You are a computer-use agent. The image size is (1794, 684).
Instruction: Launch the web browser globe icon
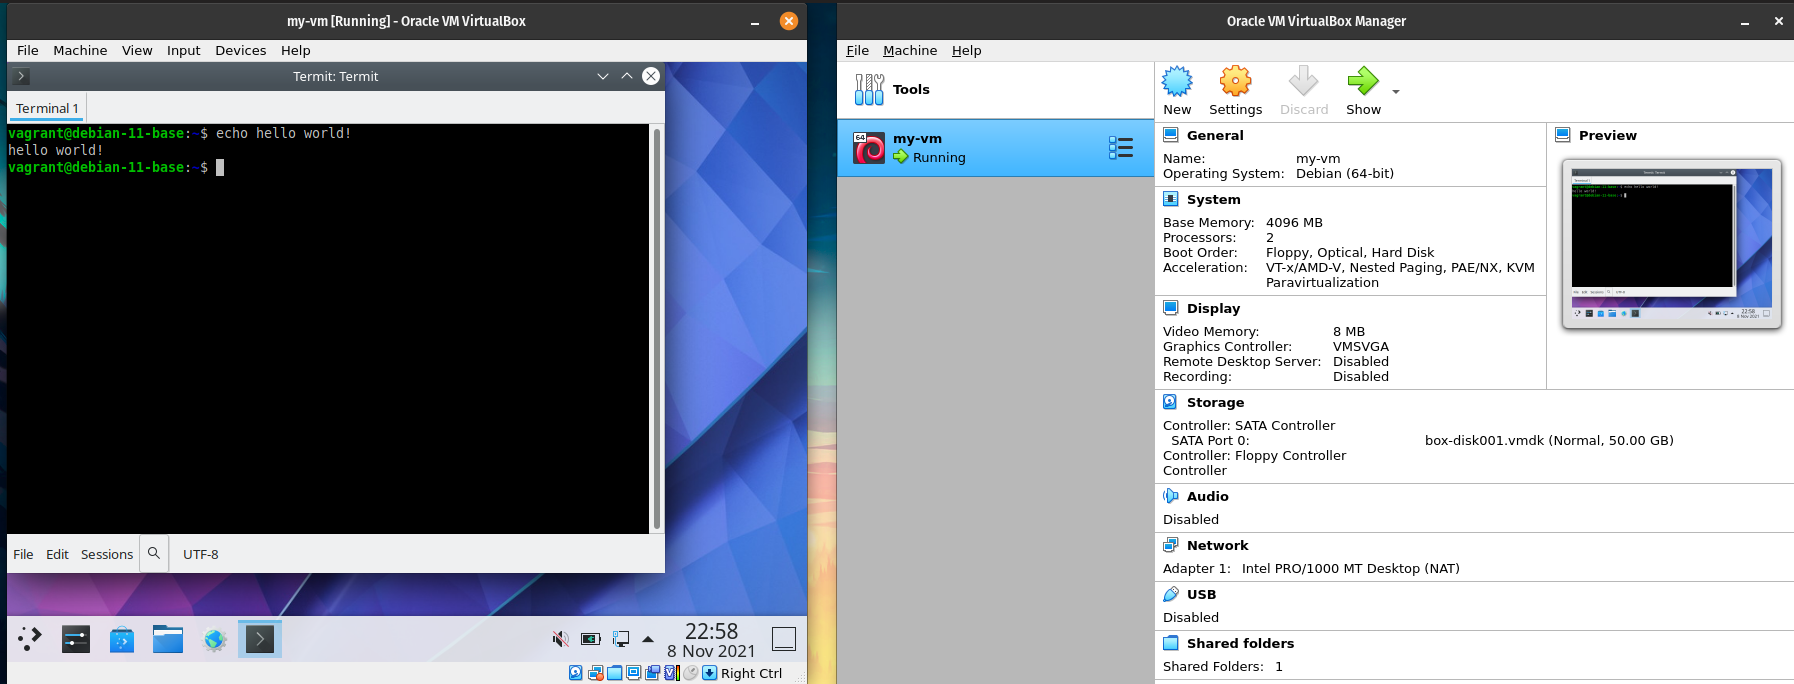[214, 639]
